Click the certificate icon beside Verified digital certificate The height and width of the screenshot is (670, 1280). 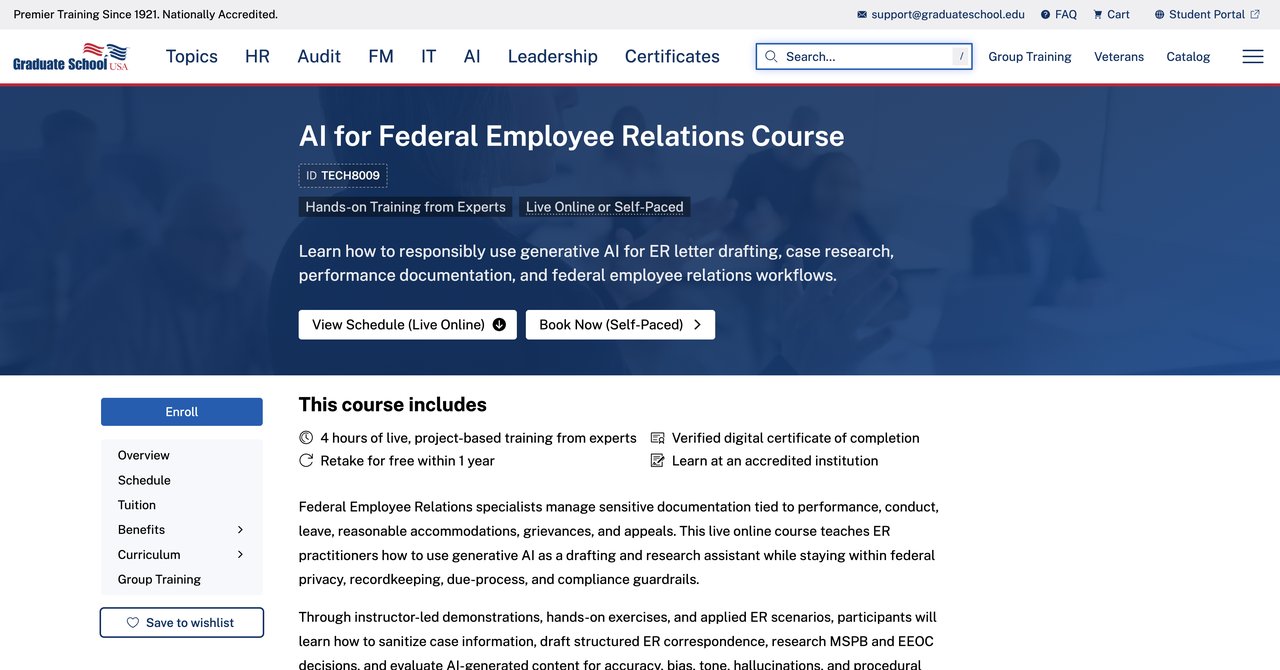658,438
